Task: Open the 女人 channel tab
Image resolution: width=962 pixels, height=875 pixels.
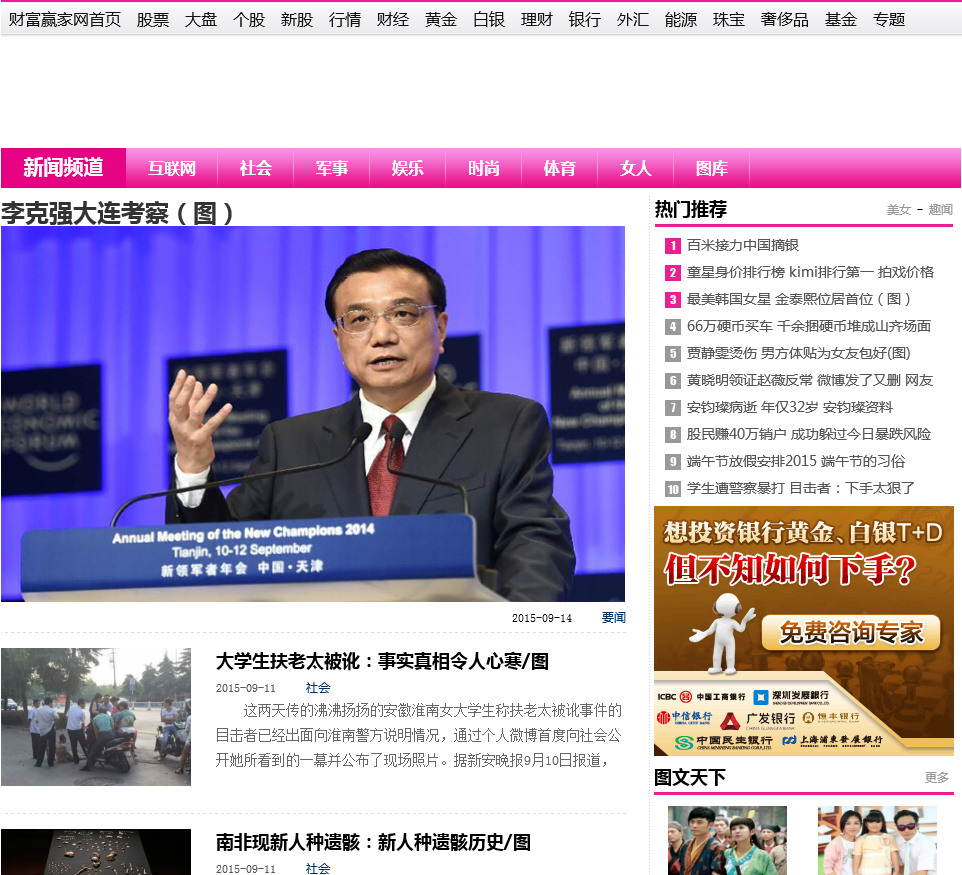Action: tap(636, 168)
